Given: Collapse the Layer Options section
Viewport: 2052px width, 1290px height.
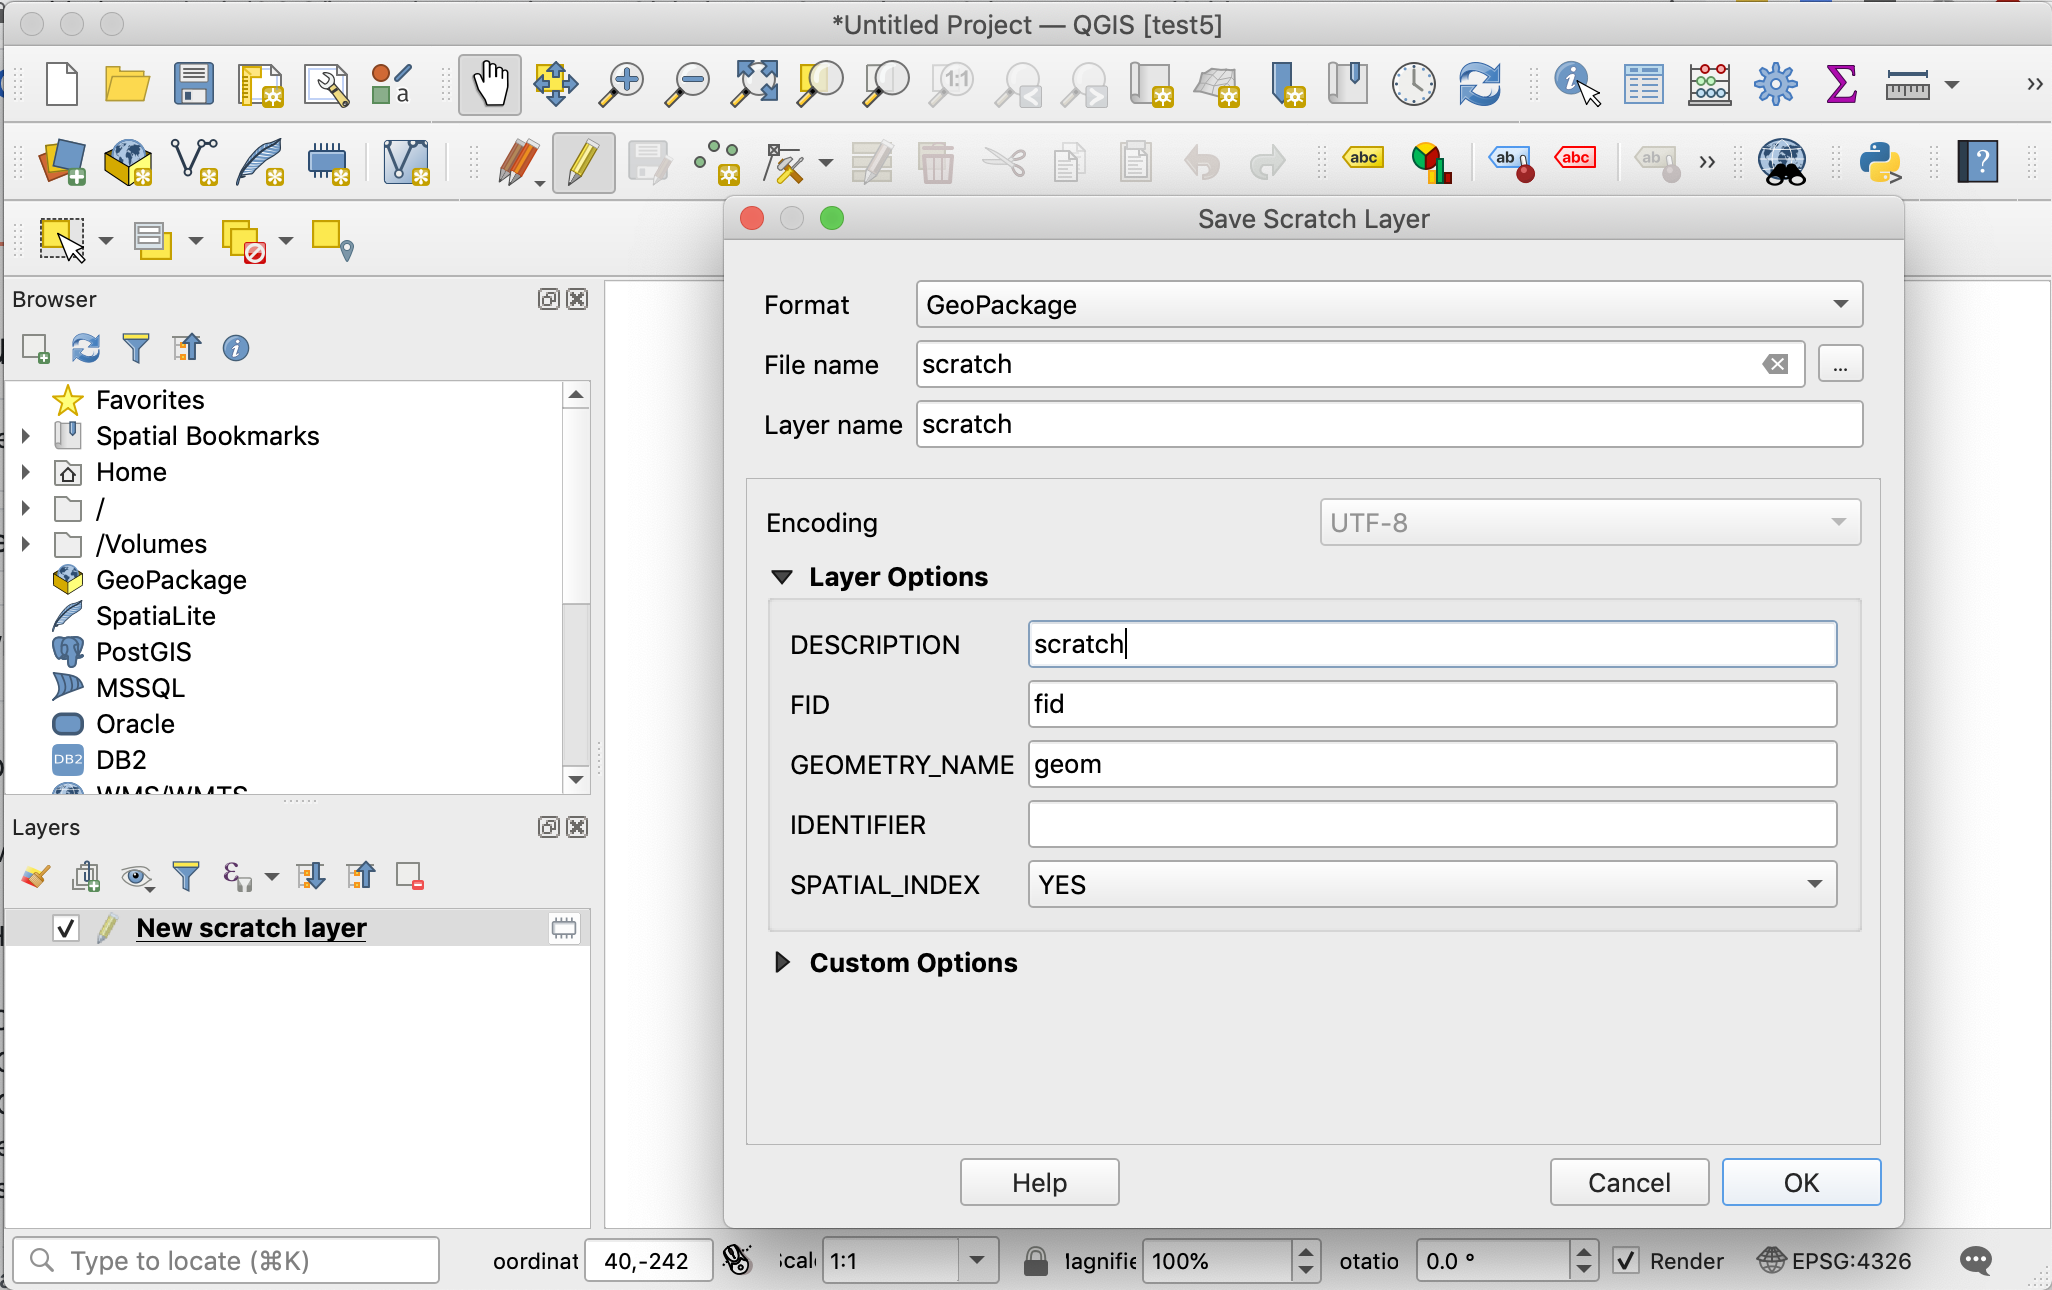Looking at the screenshot, I should point(782,577).
